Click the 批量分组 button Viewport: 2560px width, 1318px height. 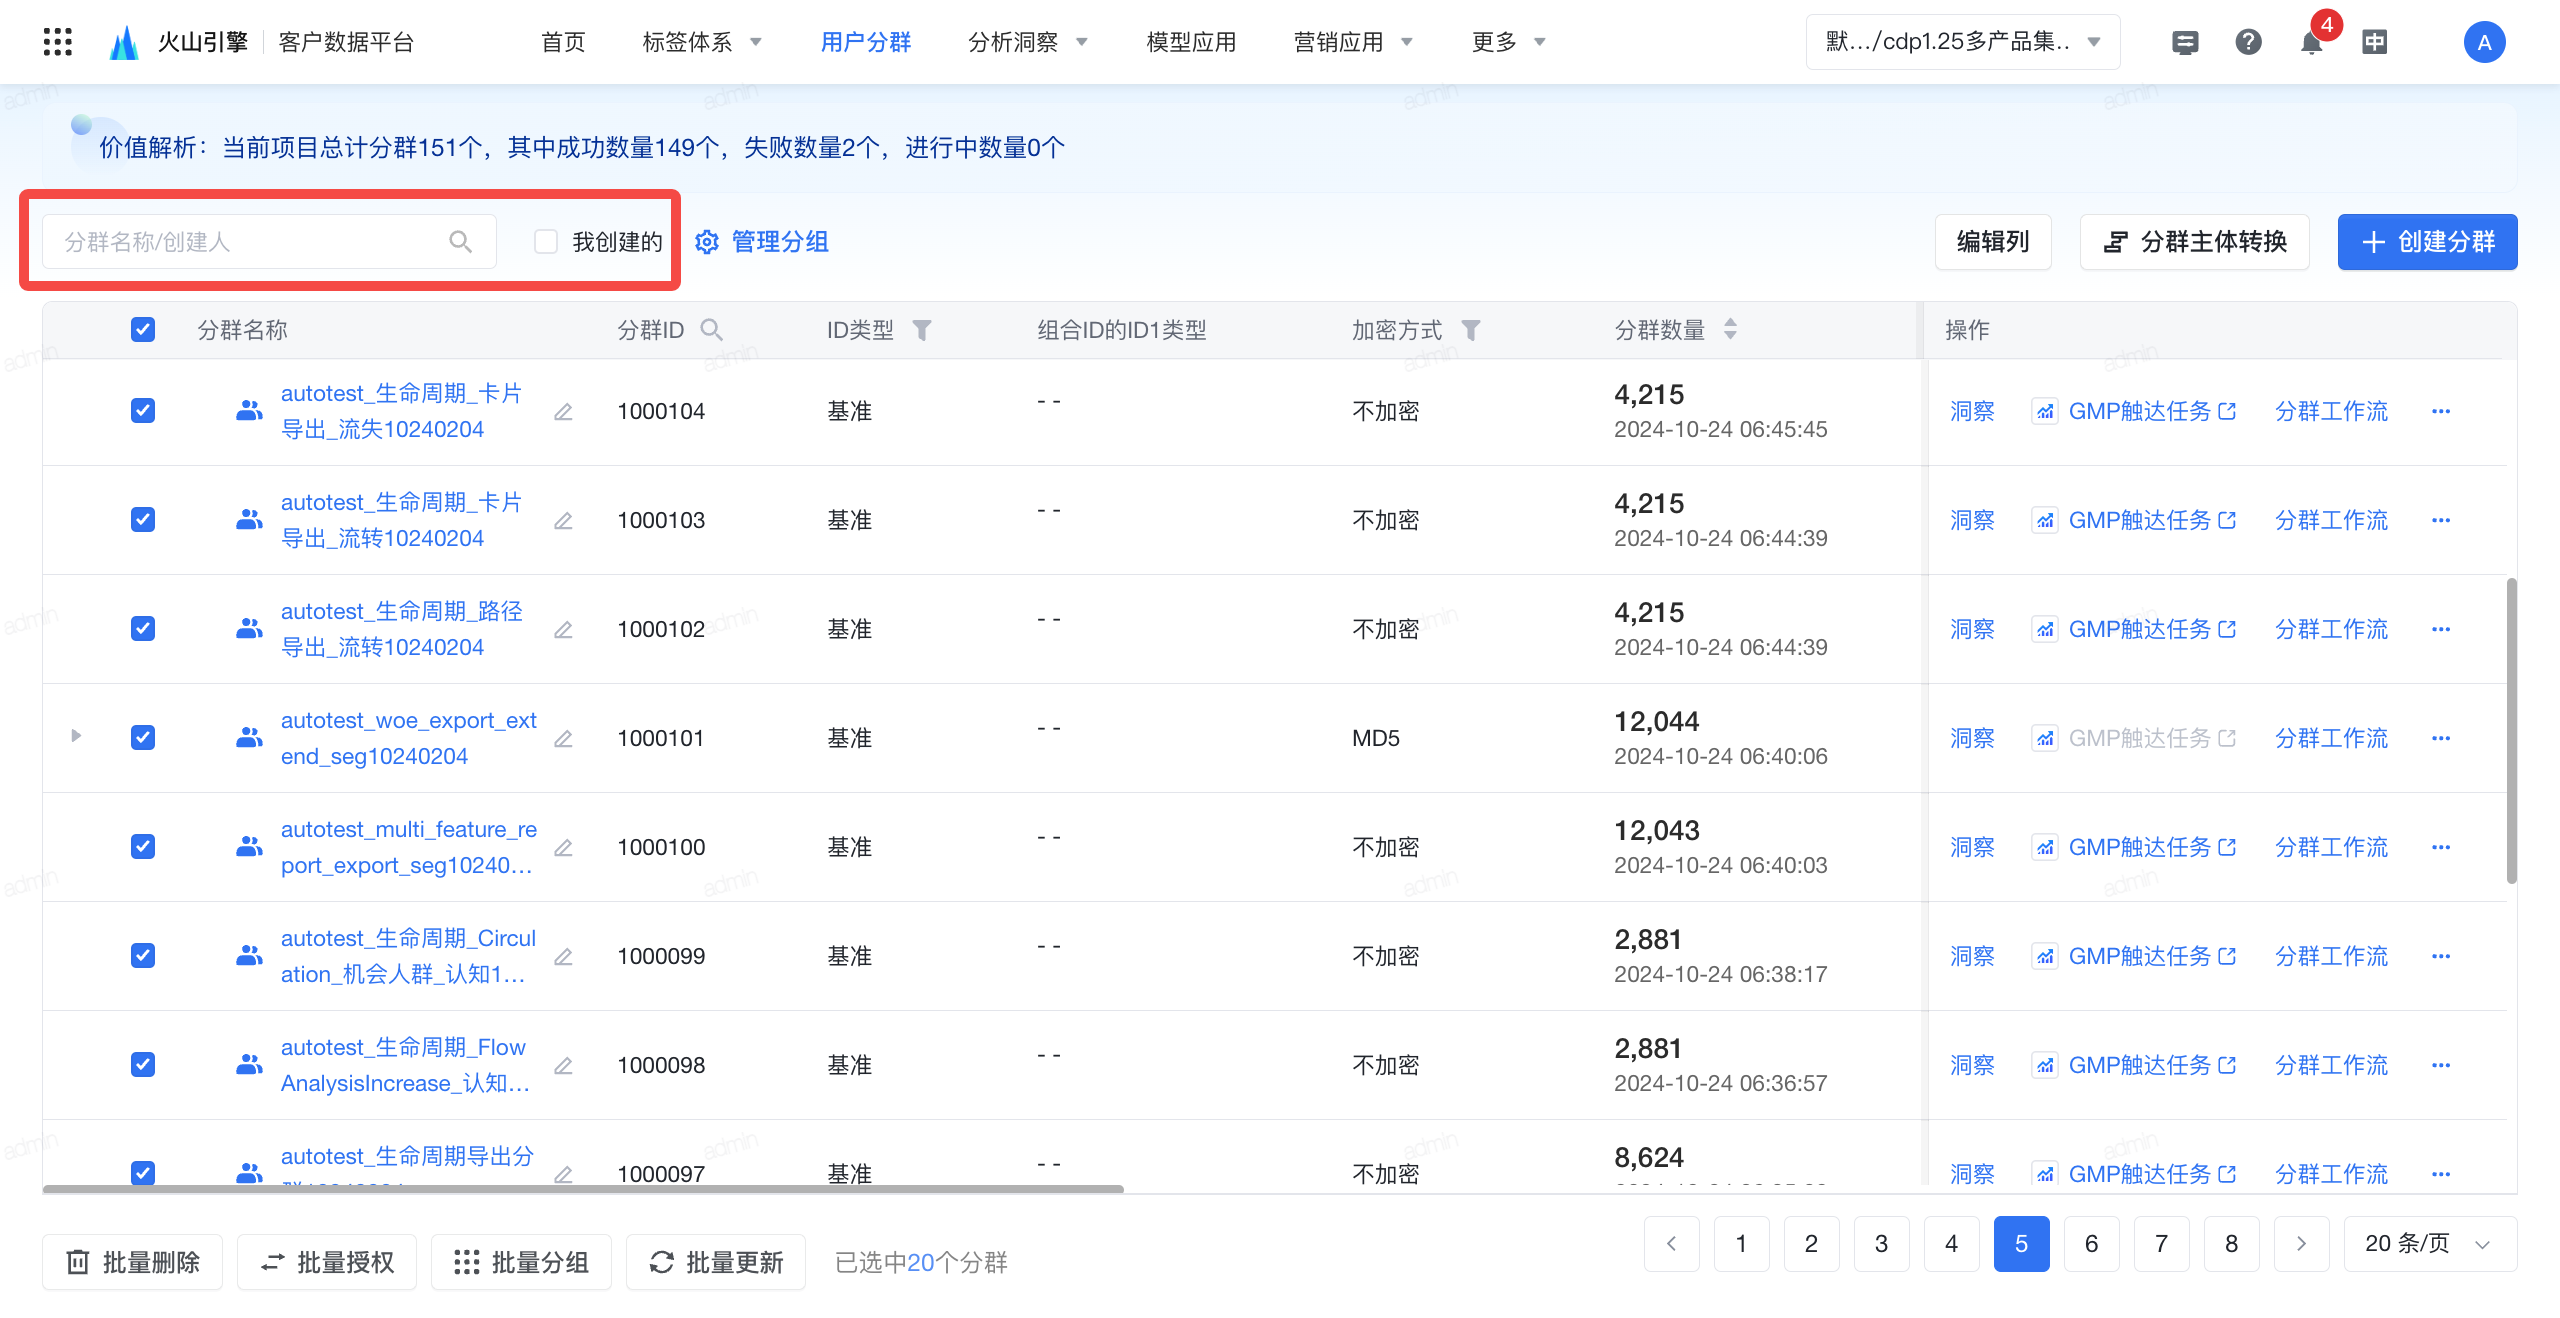[521, 1263]
